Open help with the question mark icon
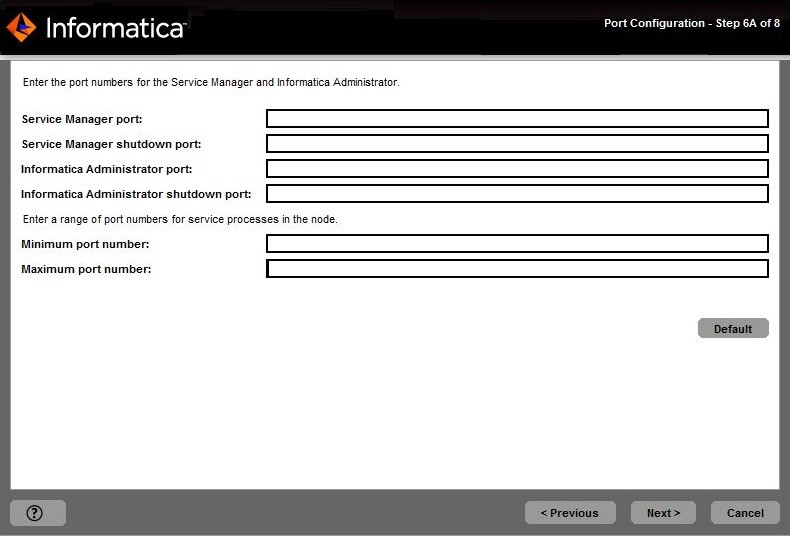 pyautogui.click(x=38, y=513)
